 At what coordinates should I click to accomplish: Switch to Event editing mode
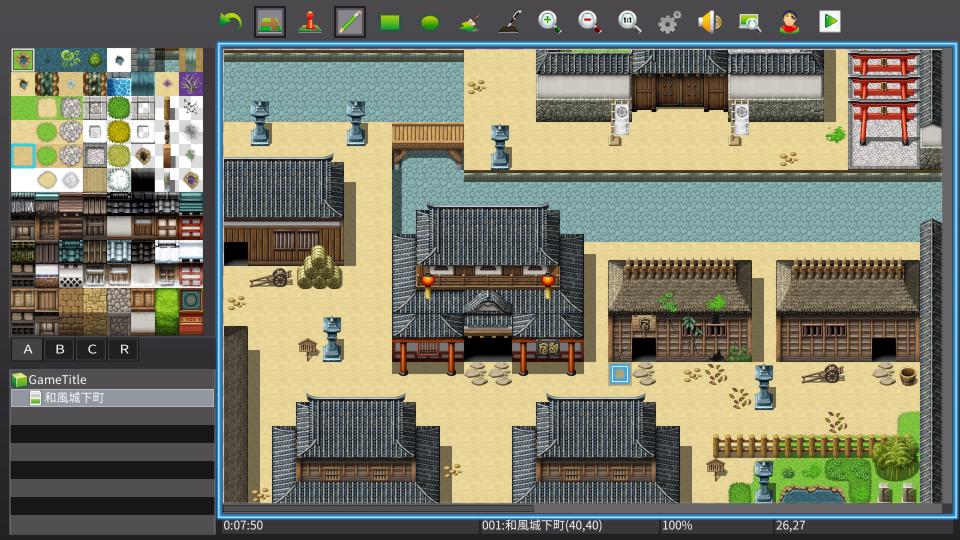pyautogui.click(x=310, y=21)
